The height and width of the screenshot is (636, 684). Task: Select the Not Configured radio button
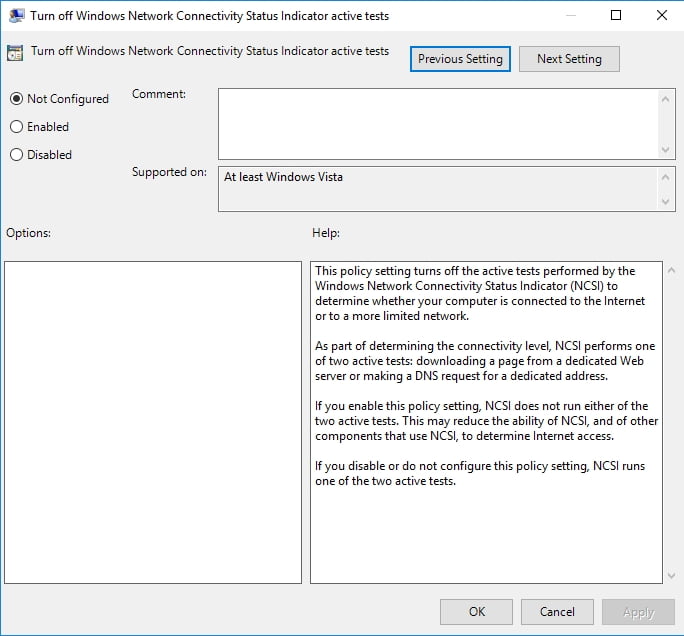coord(16,99)
